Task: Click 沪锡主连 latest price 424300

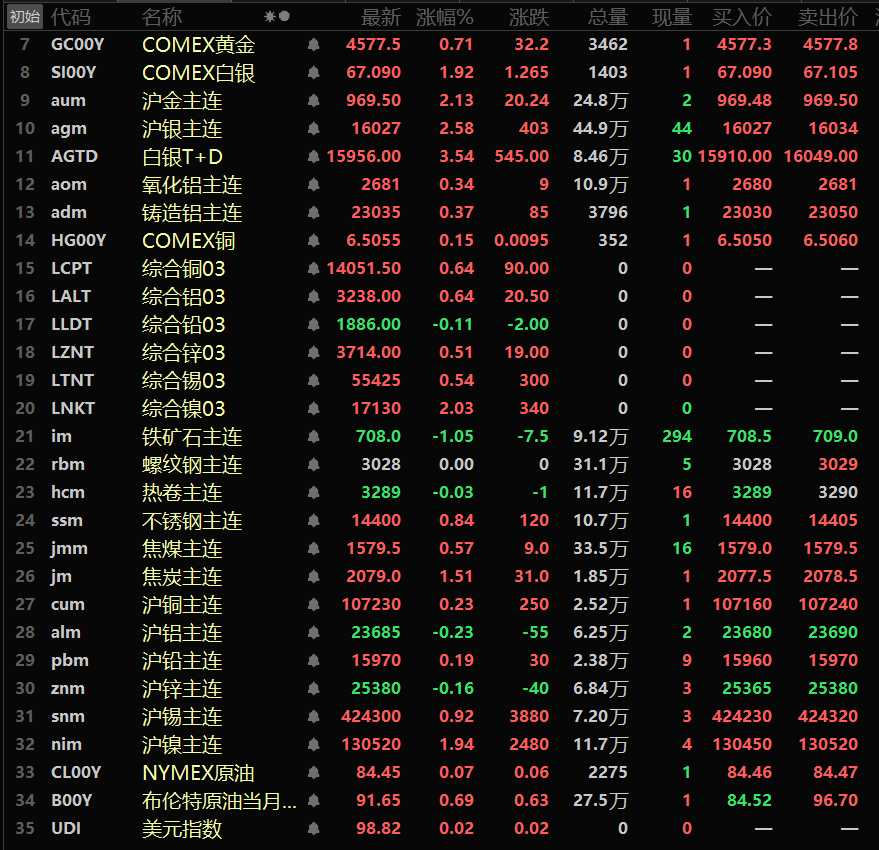Action: point(371,717)
